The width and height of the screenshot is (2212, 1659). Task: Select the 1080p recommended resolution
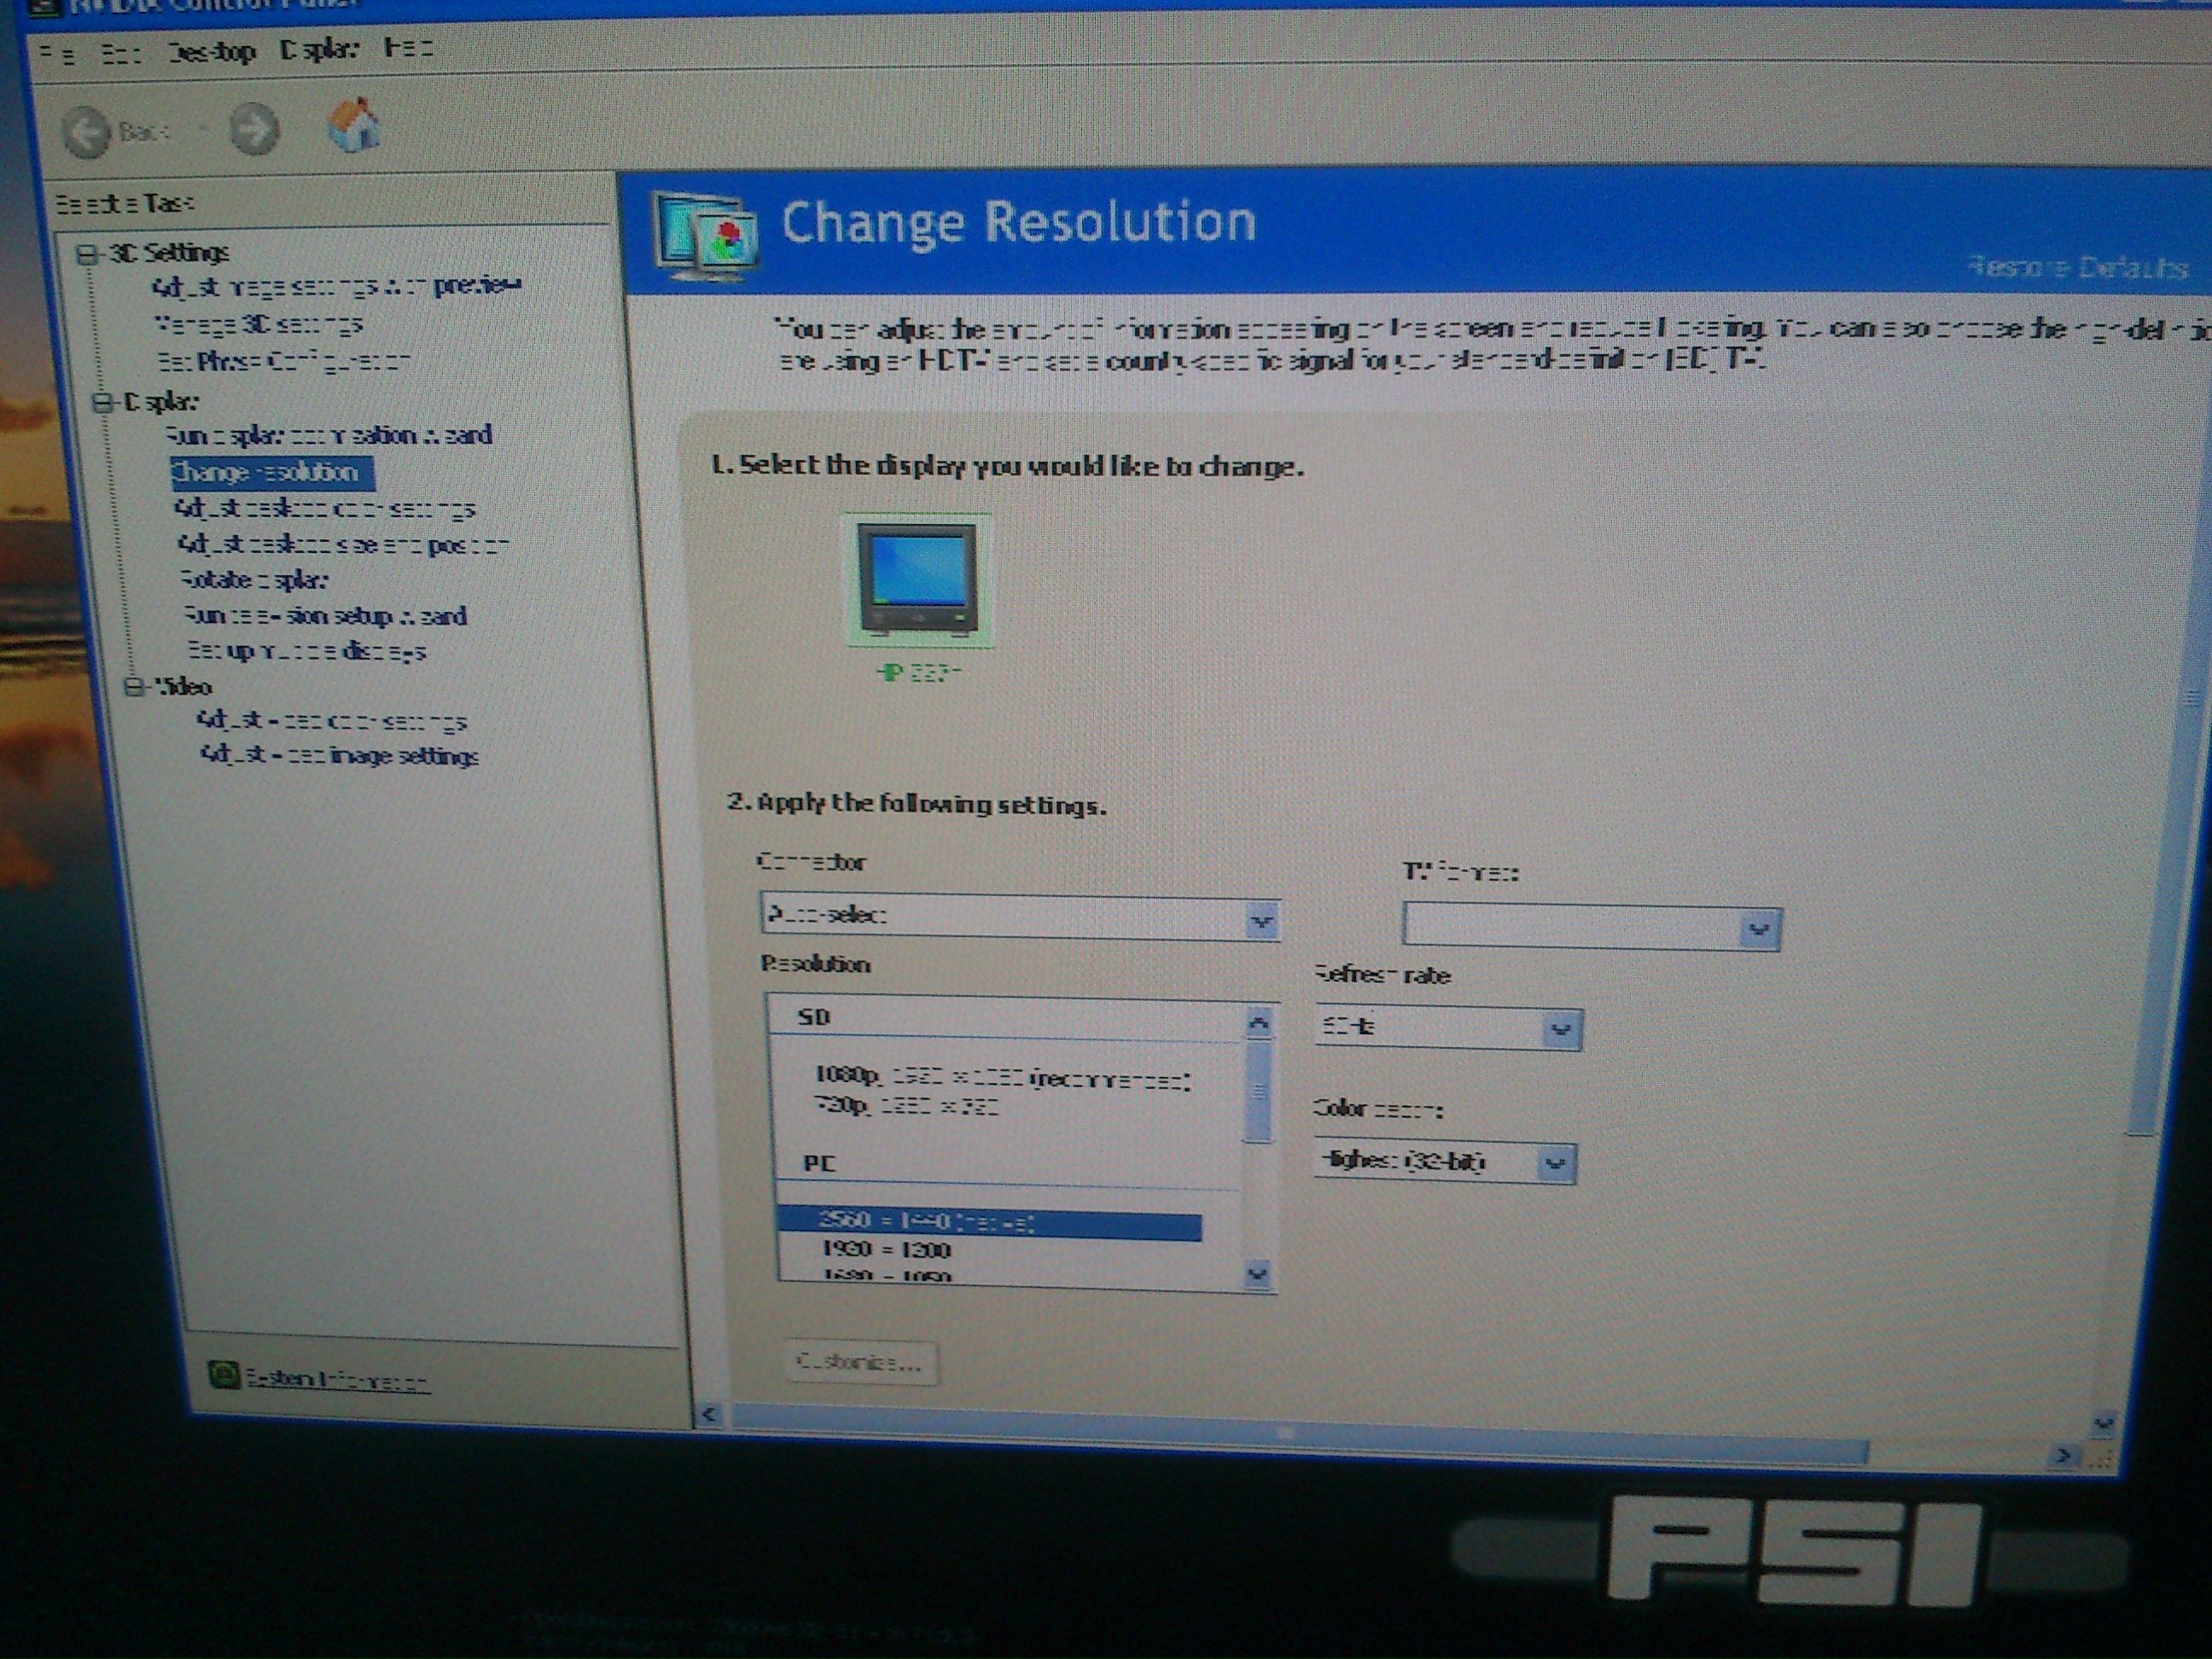point(1003,1078)
